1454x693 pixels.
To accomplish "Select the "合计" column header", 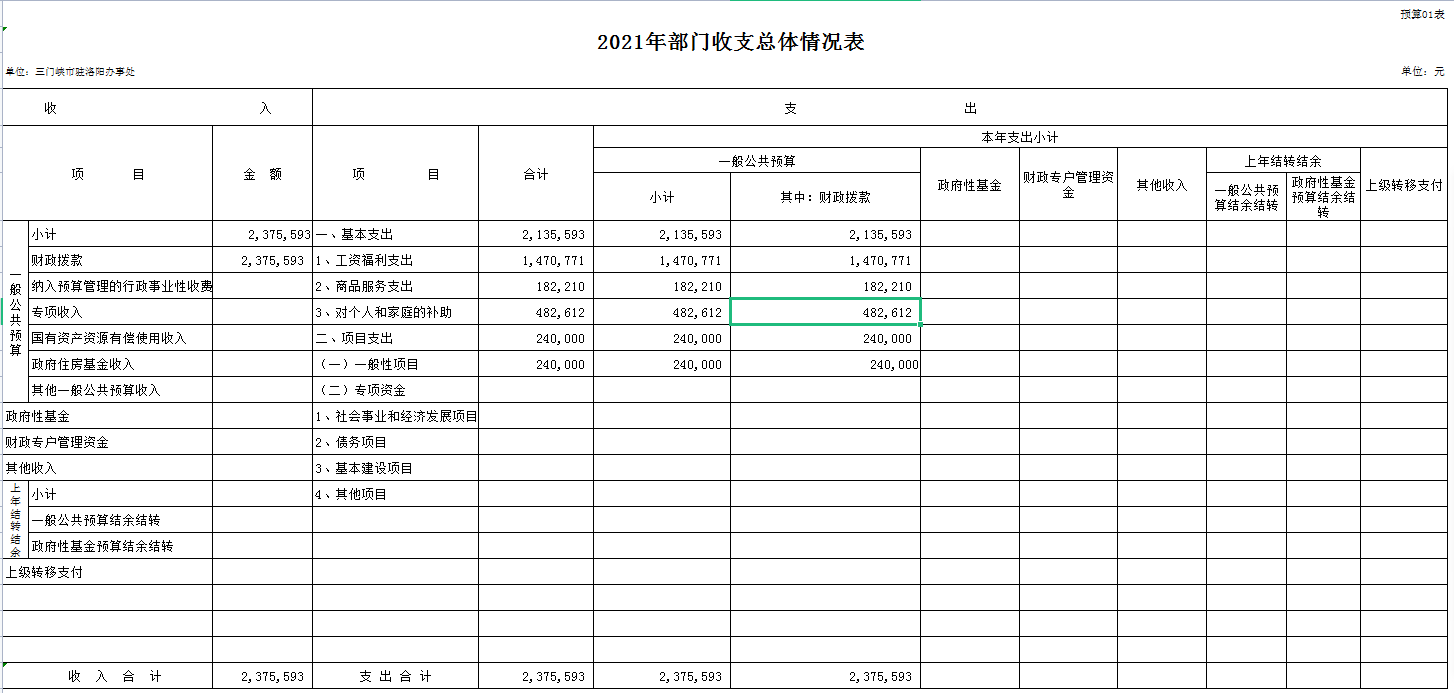I will tap(536, 174).
